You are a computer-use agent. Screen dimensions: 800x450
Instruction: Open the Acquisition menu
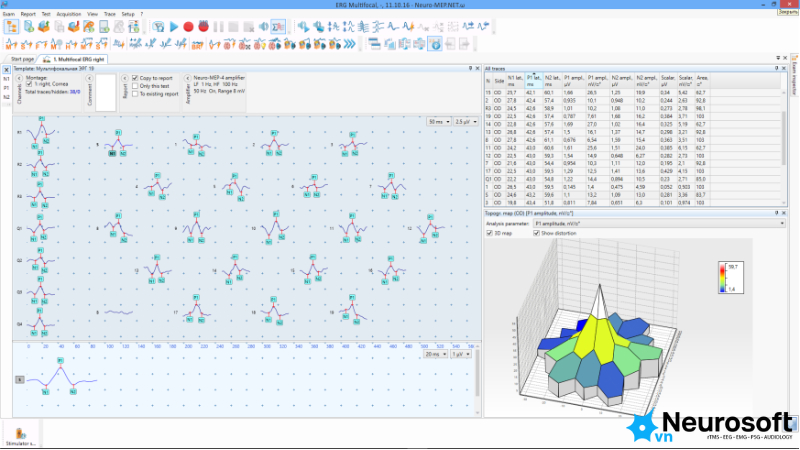tap(69, 14)
